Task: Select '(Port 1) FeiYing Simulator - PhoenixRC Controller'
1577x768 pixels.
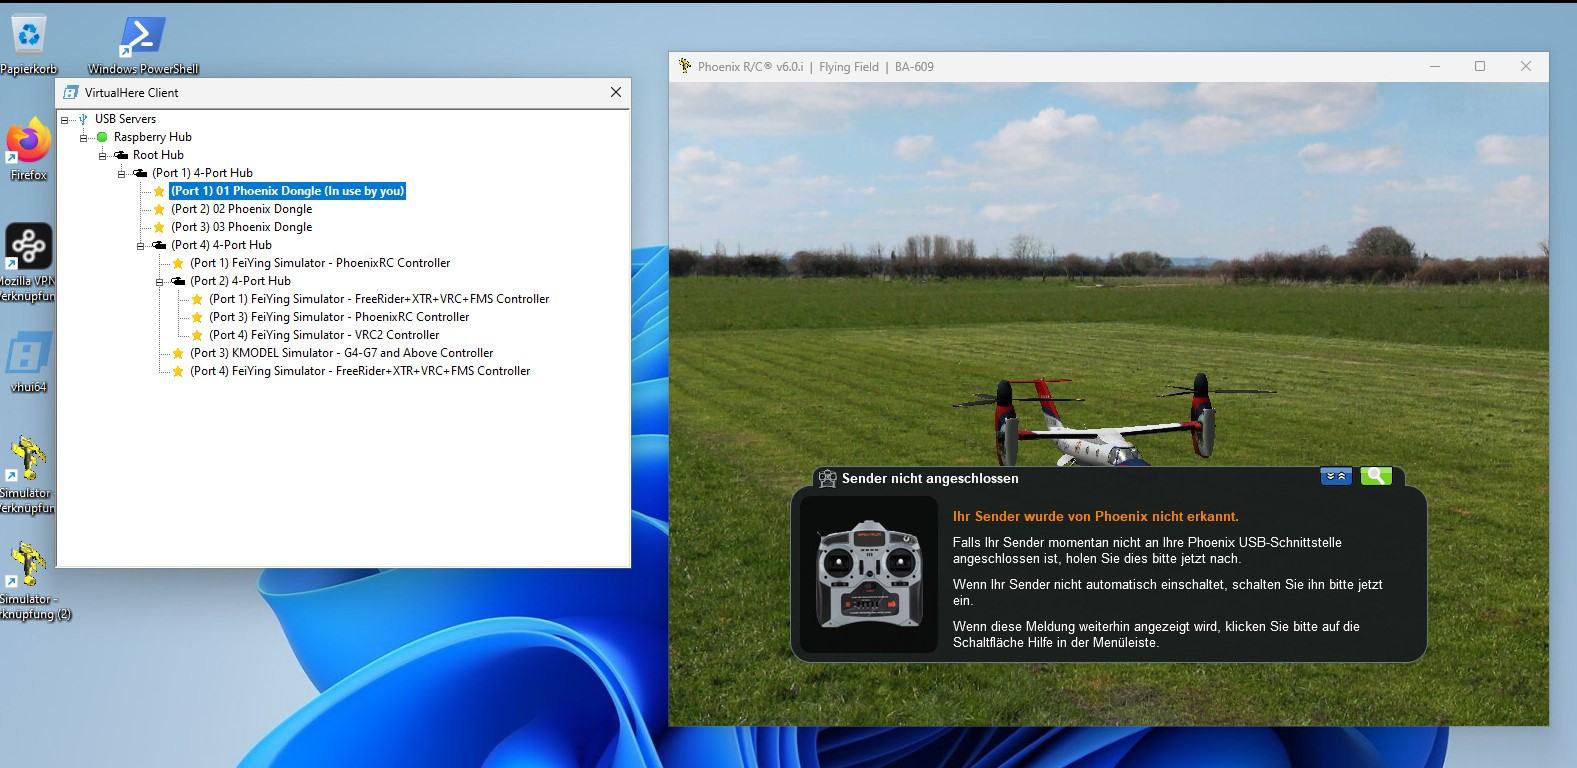Action: click(320, 263)
